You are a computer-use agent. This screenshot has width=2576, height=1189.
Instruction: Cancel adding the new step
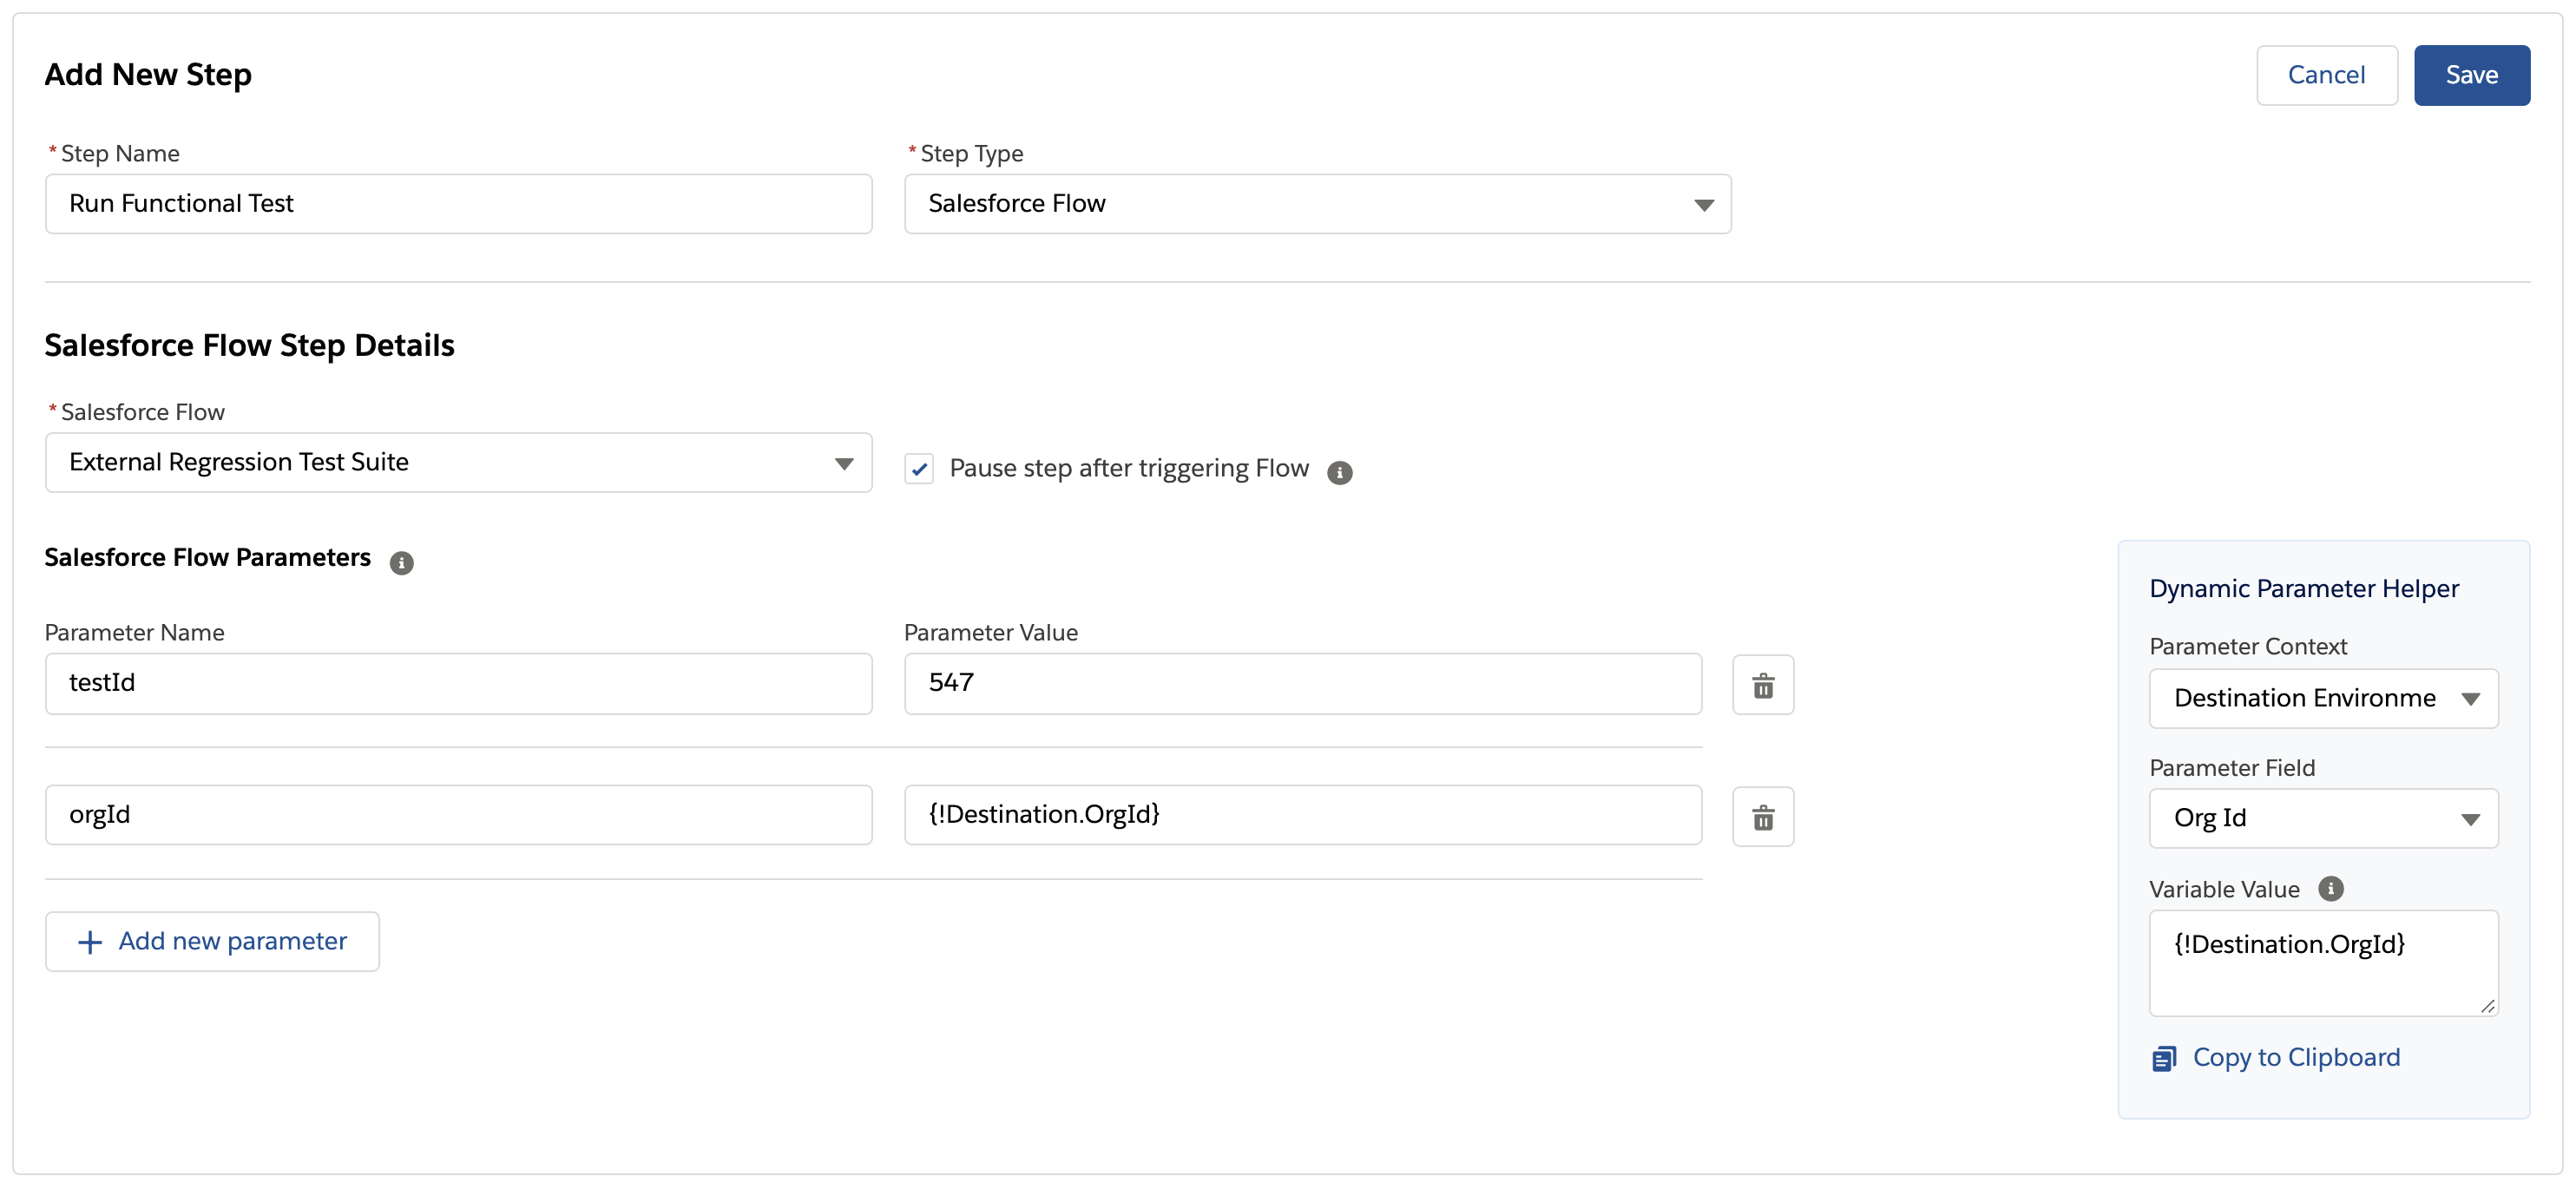pos(2327,74)
